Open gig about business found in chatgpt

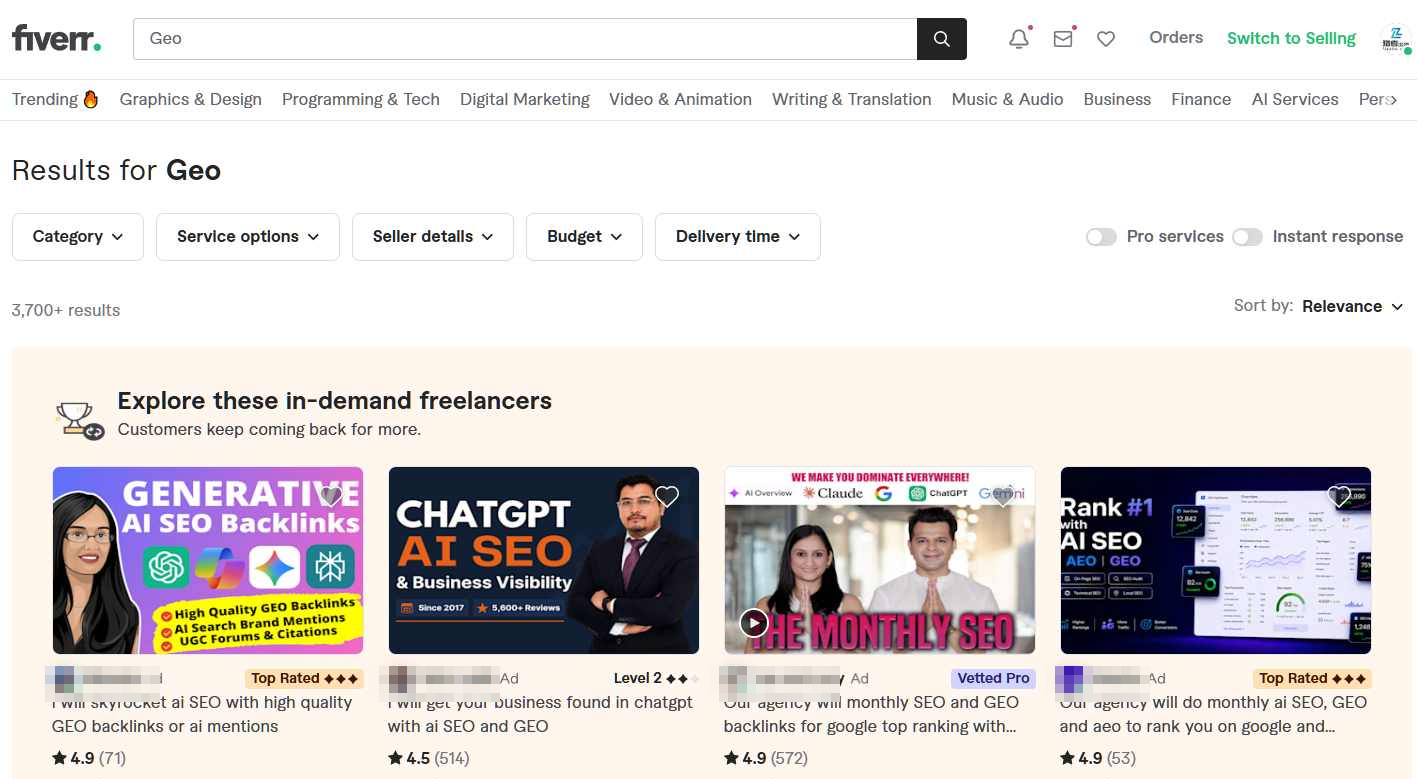(x=540, y=714)
